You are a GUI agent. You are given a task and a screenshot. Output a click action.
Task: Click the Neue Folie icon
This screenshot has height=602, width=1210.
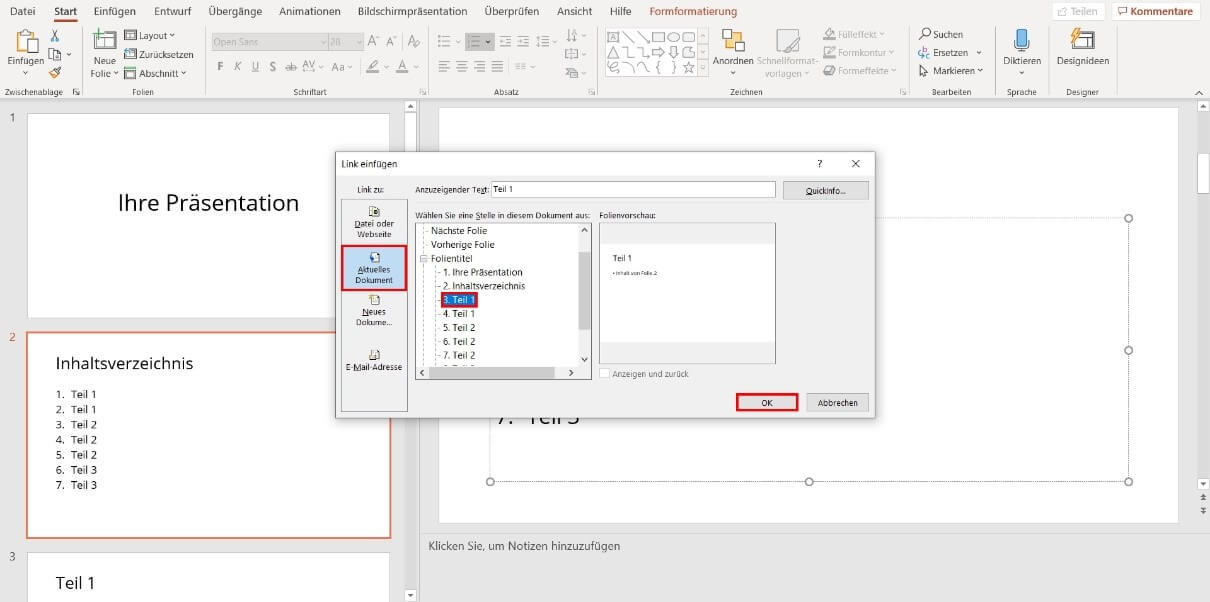pos(104,39)
